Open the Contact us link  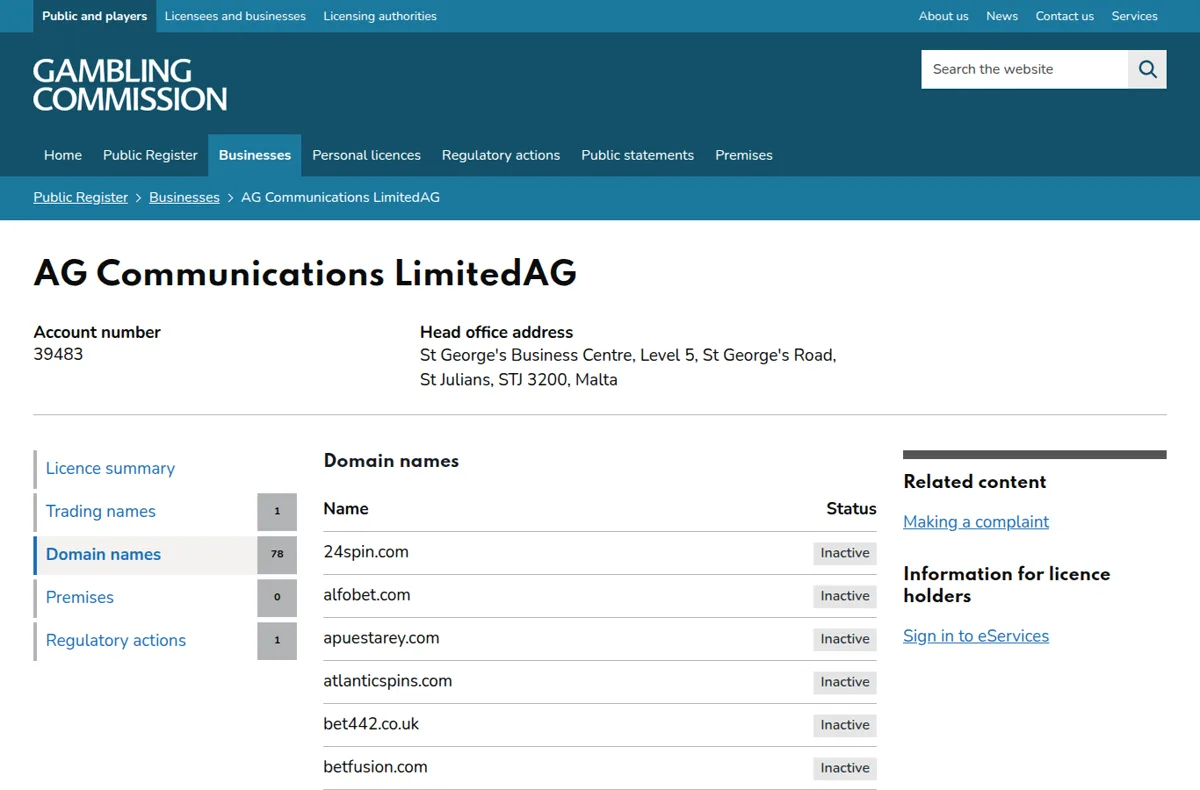(1065, 16)
